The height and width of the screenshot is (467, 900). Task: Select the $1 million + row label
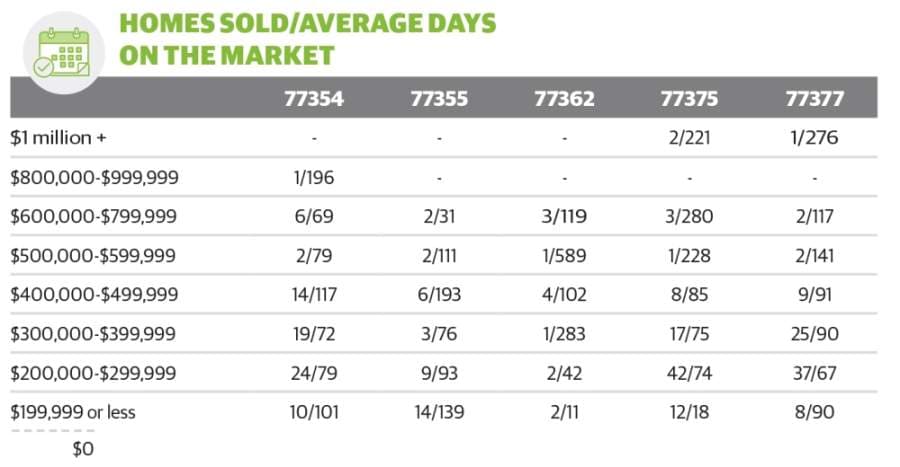coord(59,138)
